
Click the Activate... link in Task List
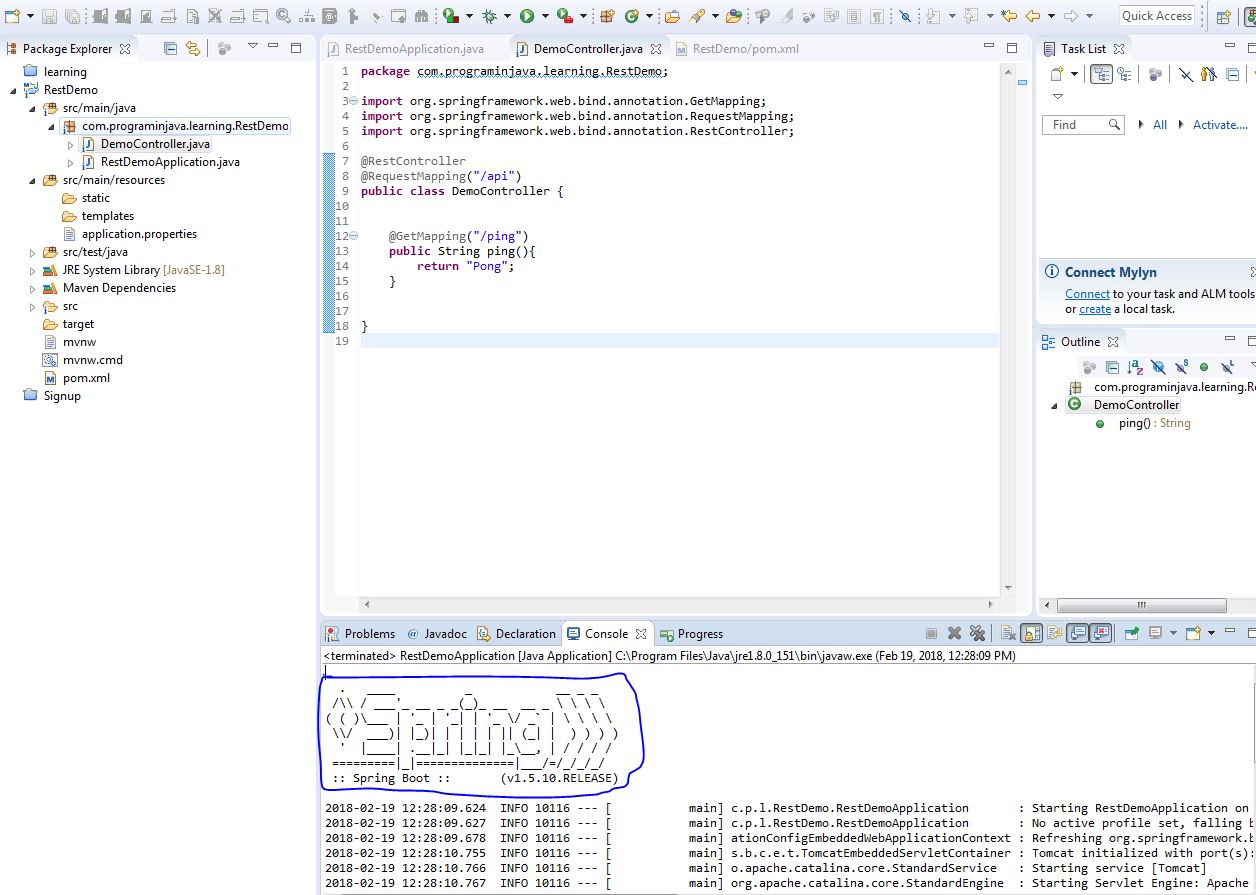(x=1220, y=125)
